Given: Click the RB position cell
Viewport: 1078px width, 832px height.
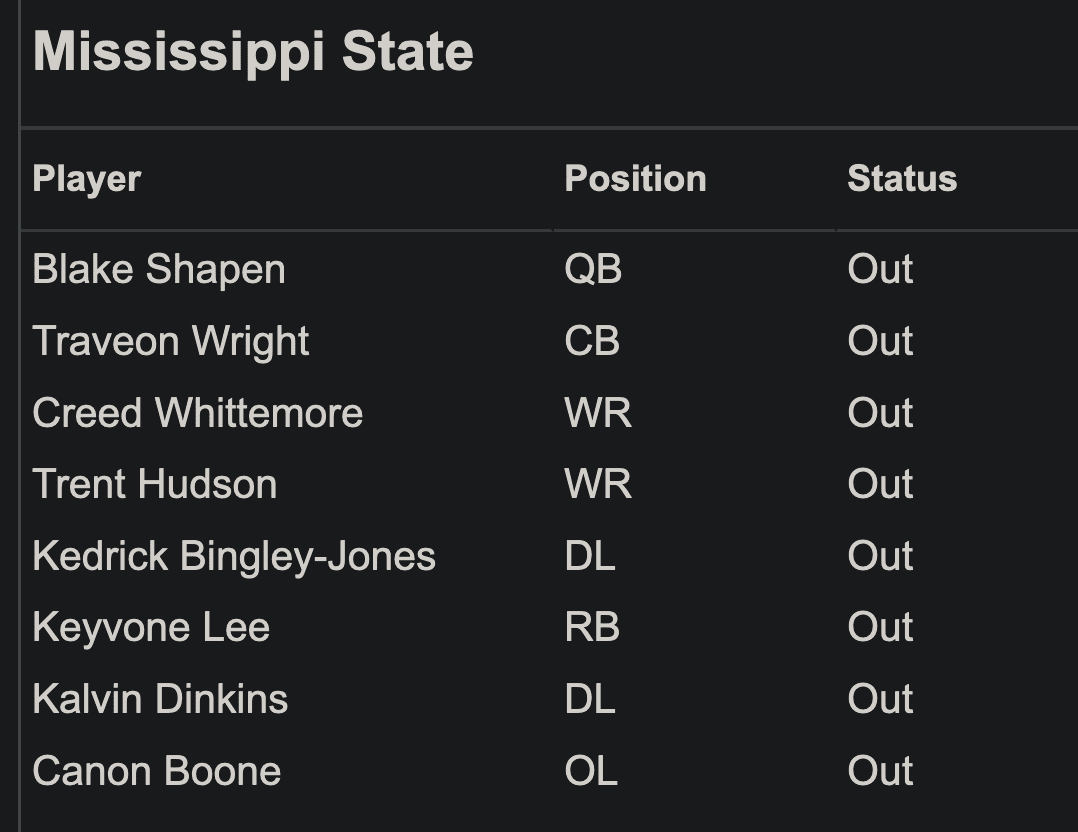Looking at the screenshot, I should [592, 628].
